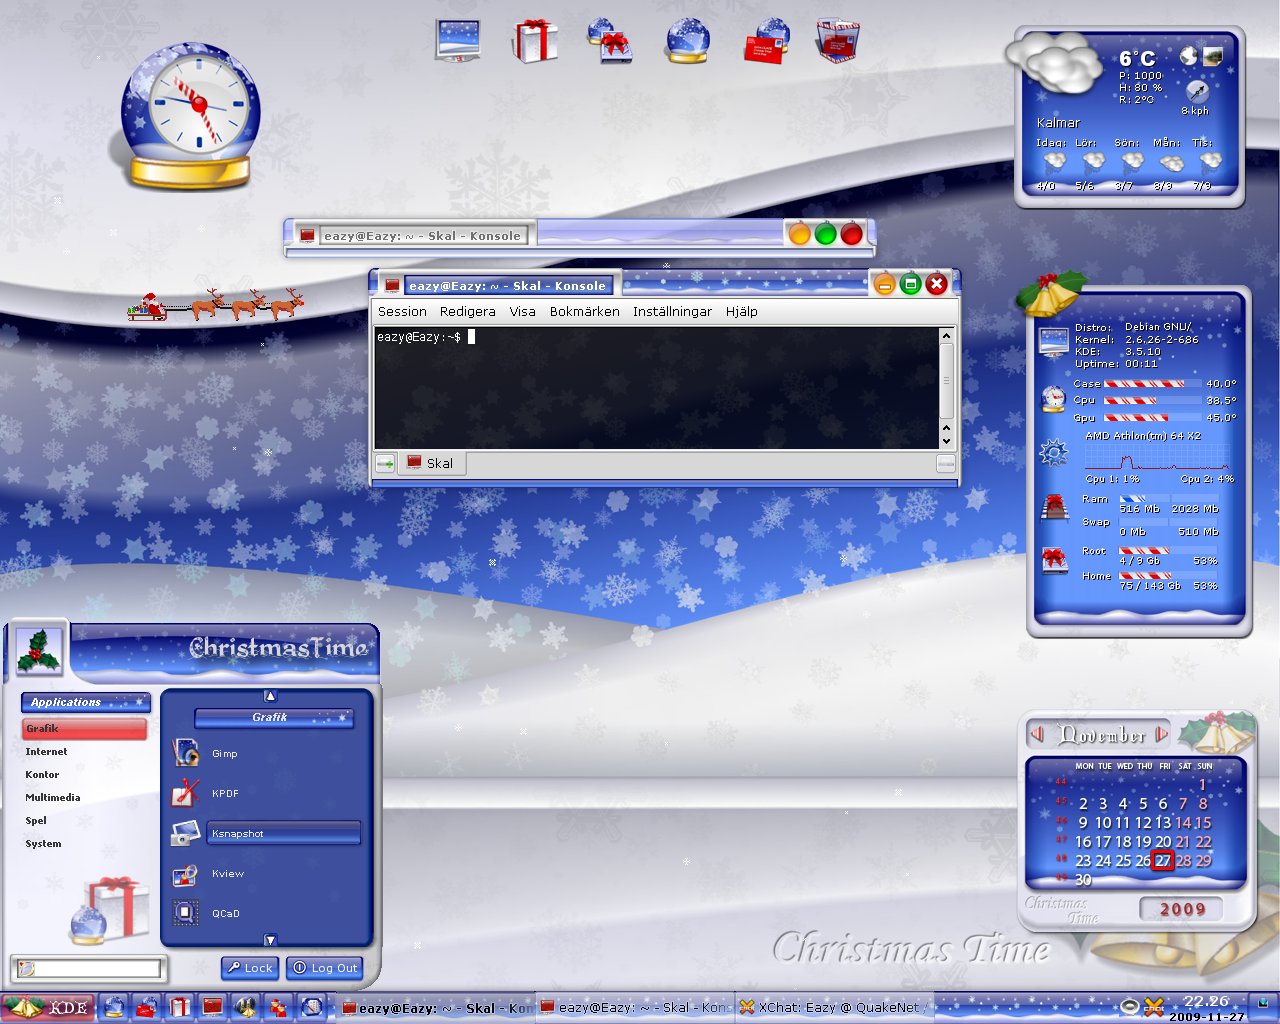Click the Applications header button

[86, 702]
